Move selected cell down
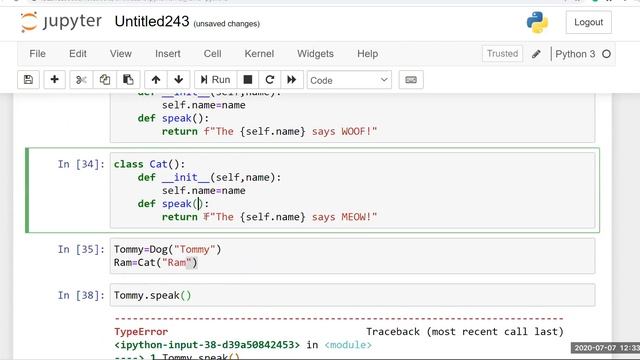 [x=178, y=80]
